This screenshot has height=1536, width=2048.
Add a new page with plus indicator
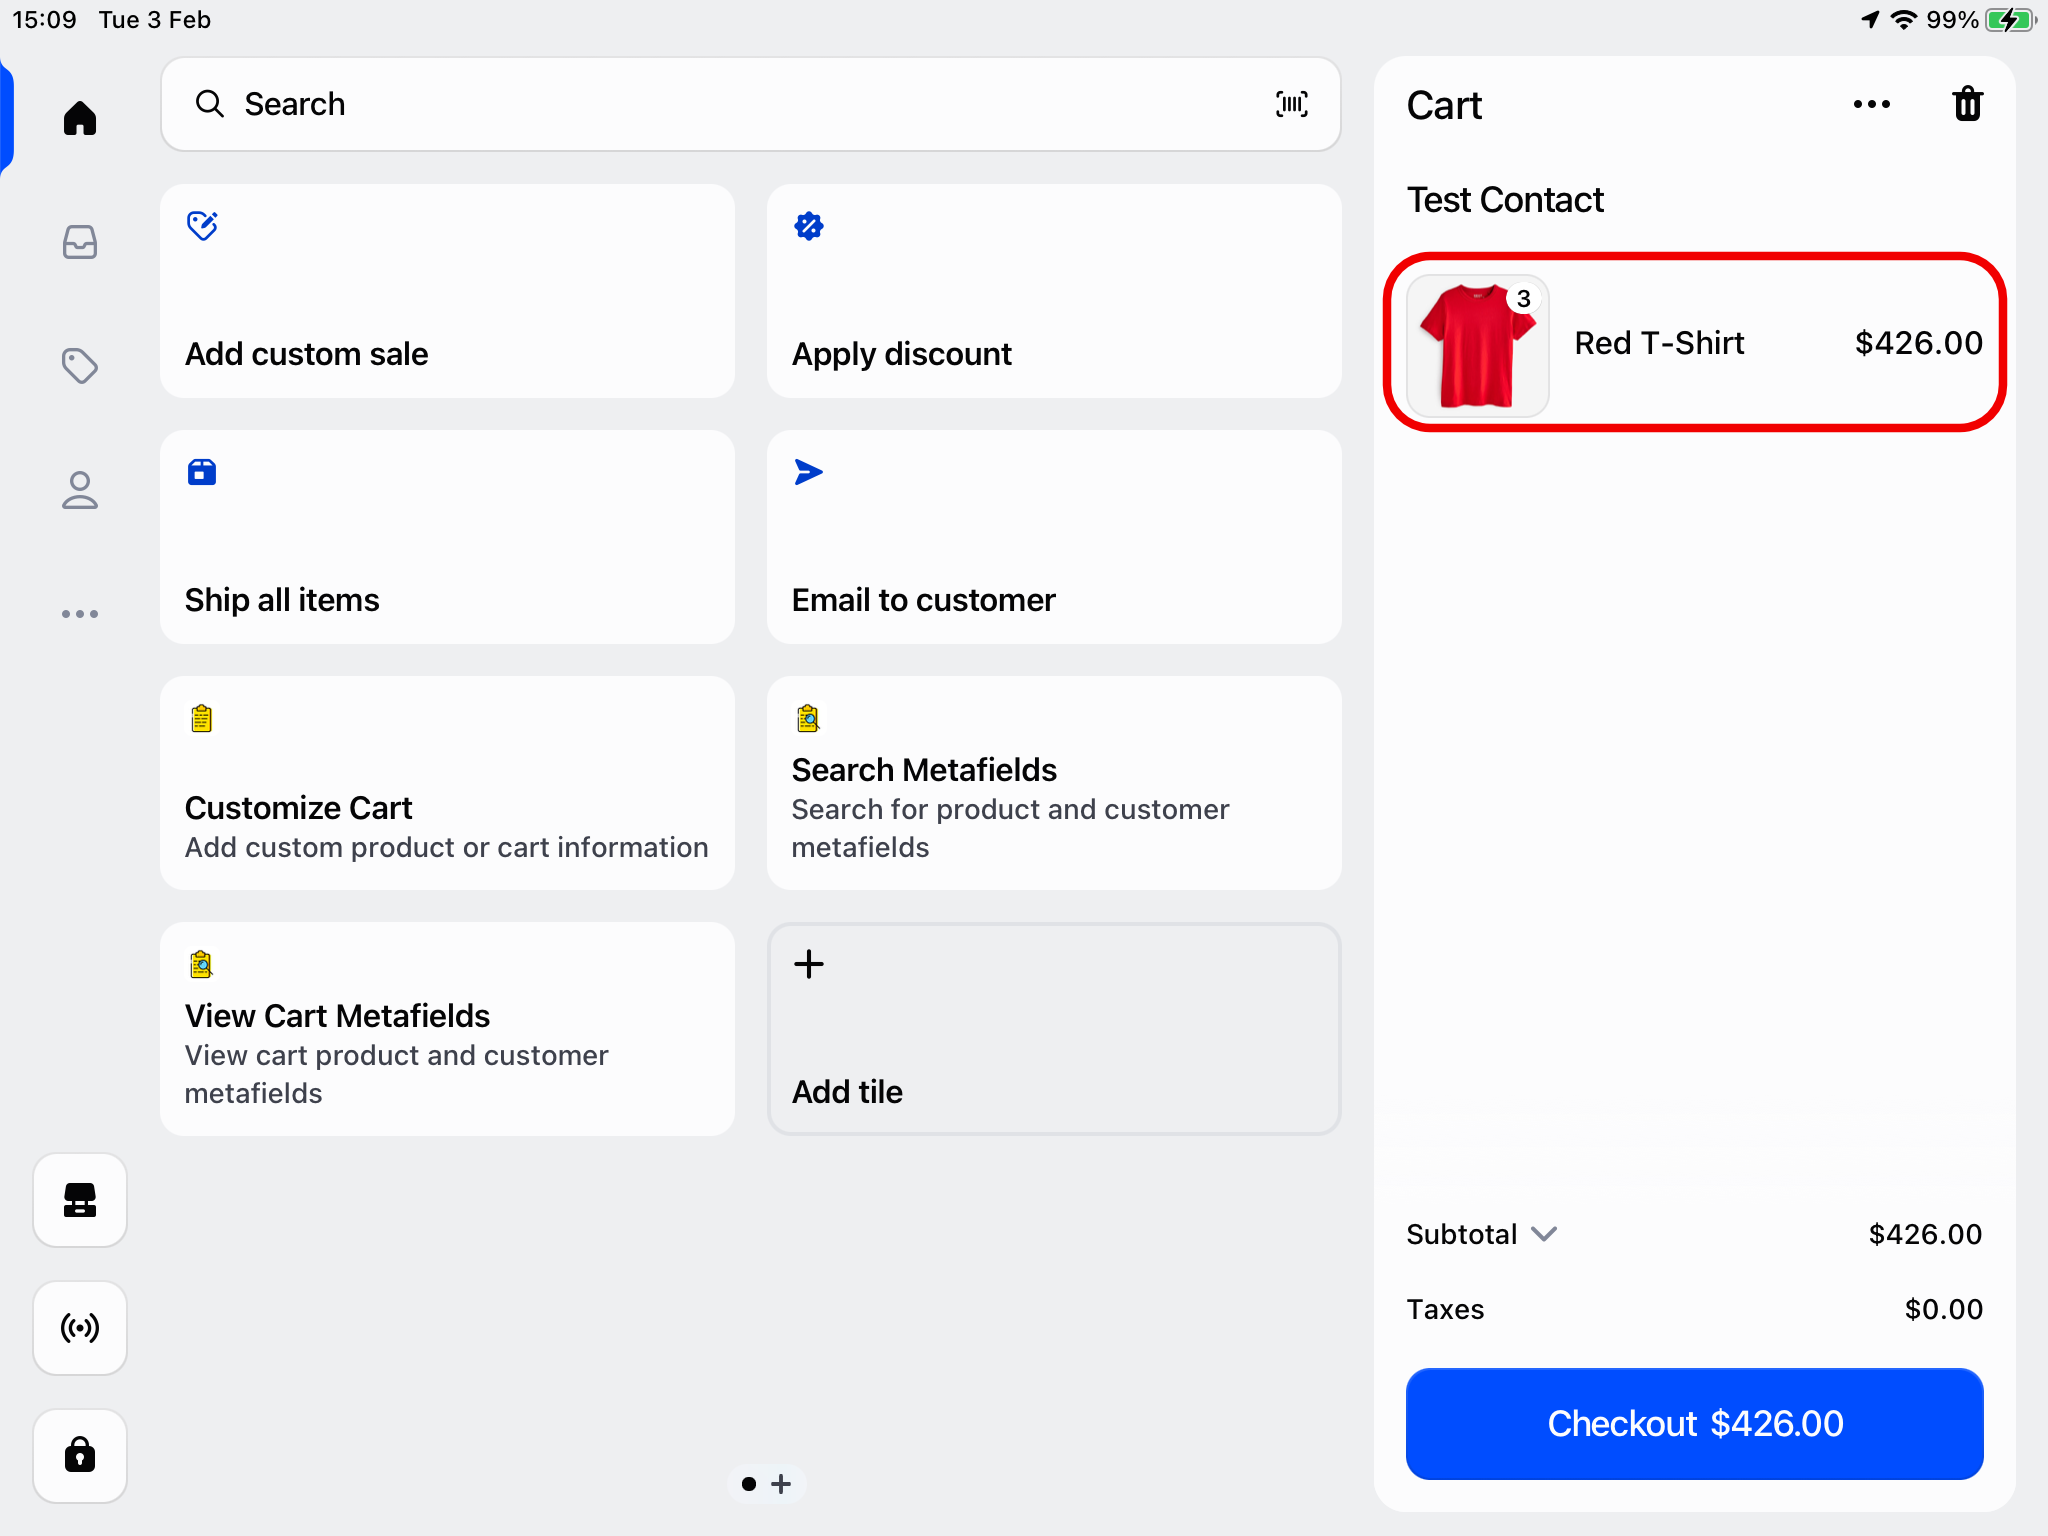point(782,1484)
